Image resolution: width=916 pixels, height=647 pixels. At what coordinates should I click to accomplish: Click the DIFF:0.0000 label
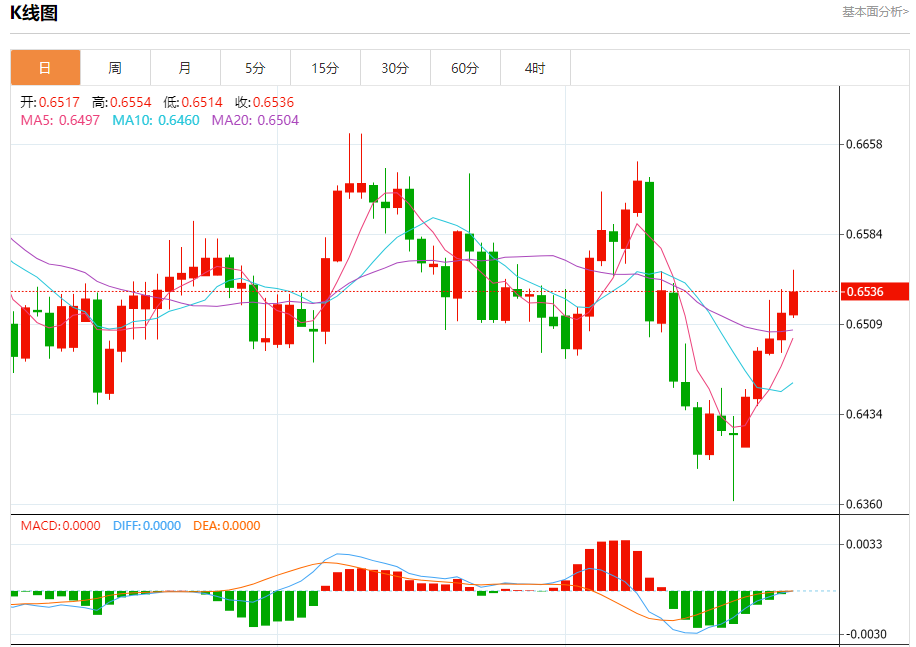(147, 526)
